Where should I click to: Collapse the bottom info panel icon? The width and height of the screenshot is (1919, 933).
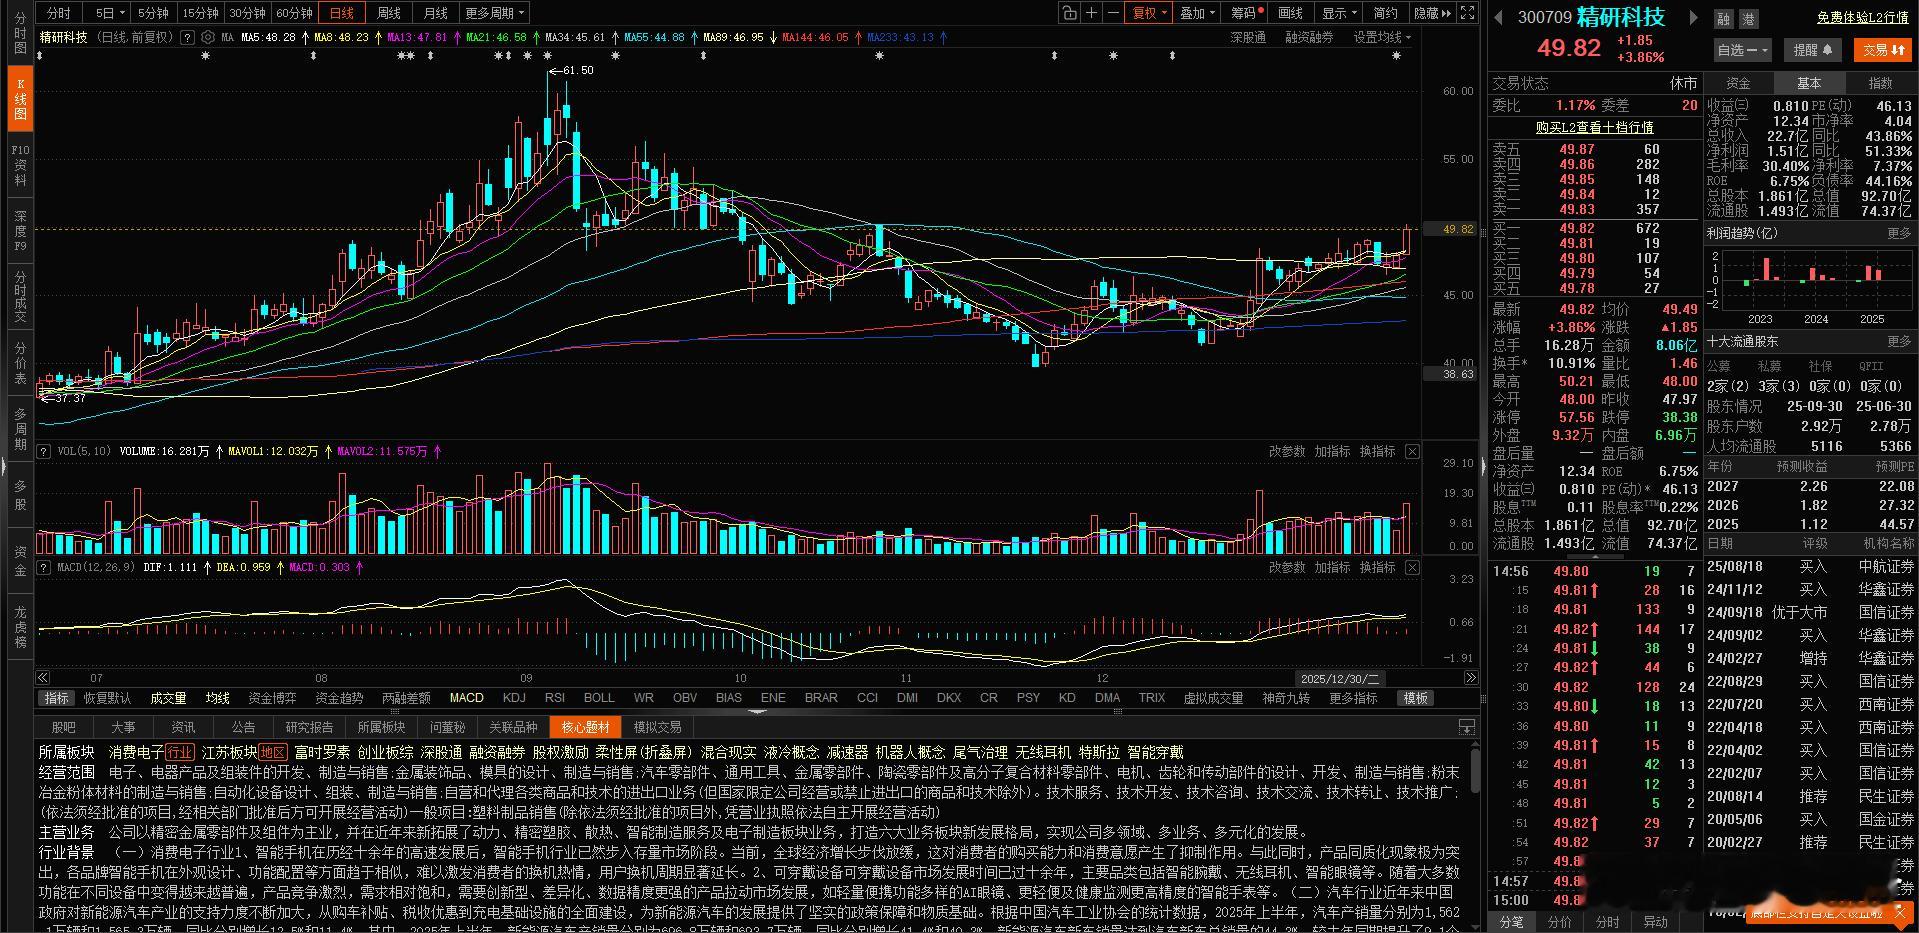pyautogui.click(x=1466, y=727)
